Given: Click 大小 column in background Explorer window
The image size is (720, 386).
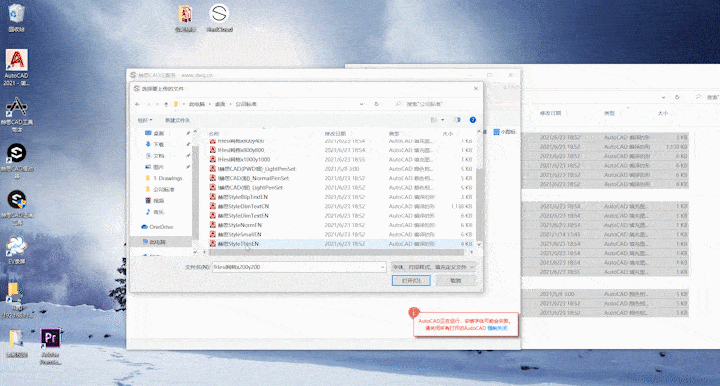Looking at the screenshot, I should click(x=663, y=113).
